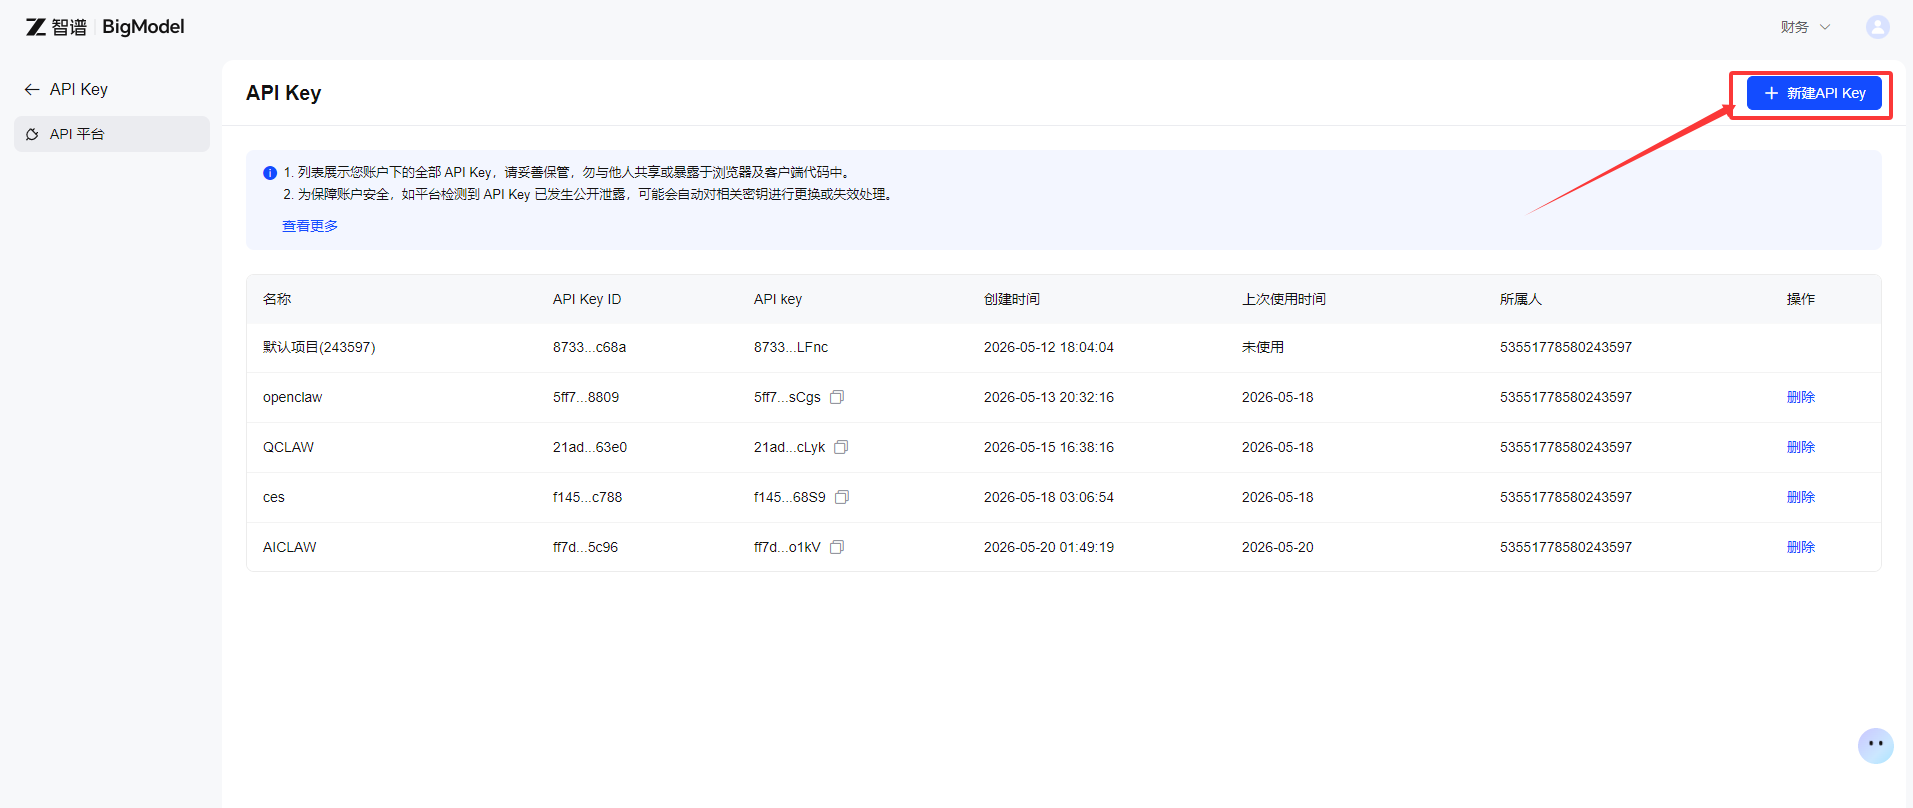This screenshot has width=1913, height=808.
Task: Copy the ces API key
Action: click(842, 497)
